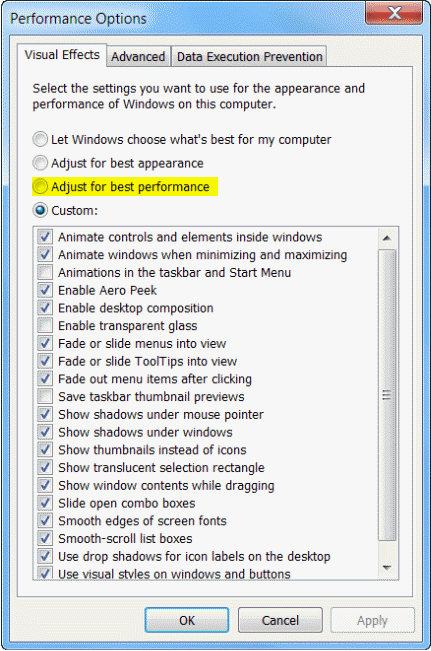Enable Animations in the taskbar and Start Menu
The height and width of the screenshot is (651, 431).
[x=45, y=272]
